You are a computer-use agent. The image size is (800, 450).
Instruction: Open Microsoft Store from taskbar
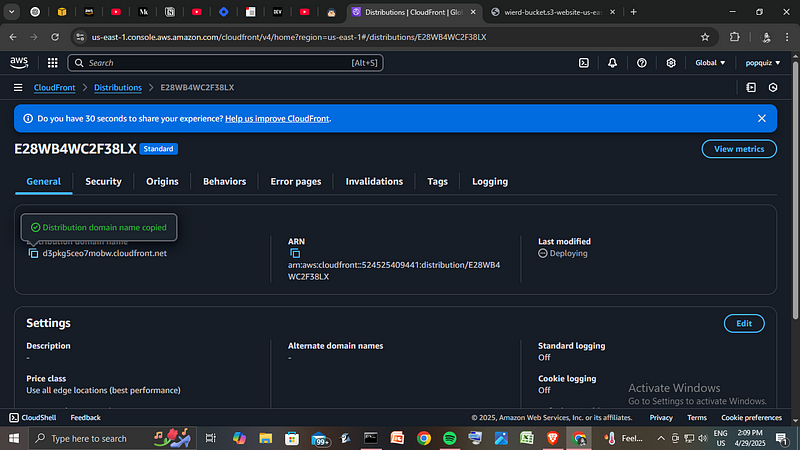291,438
